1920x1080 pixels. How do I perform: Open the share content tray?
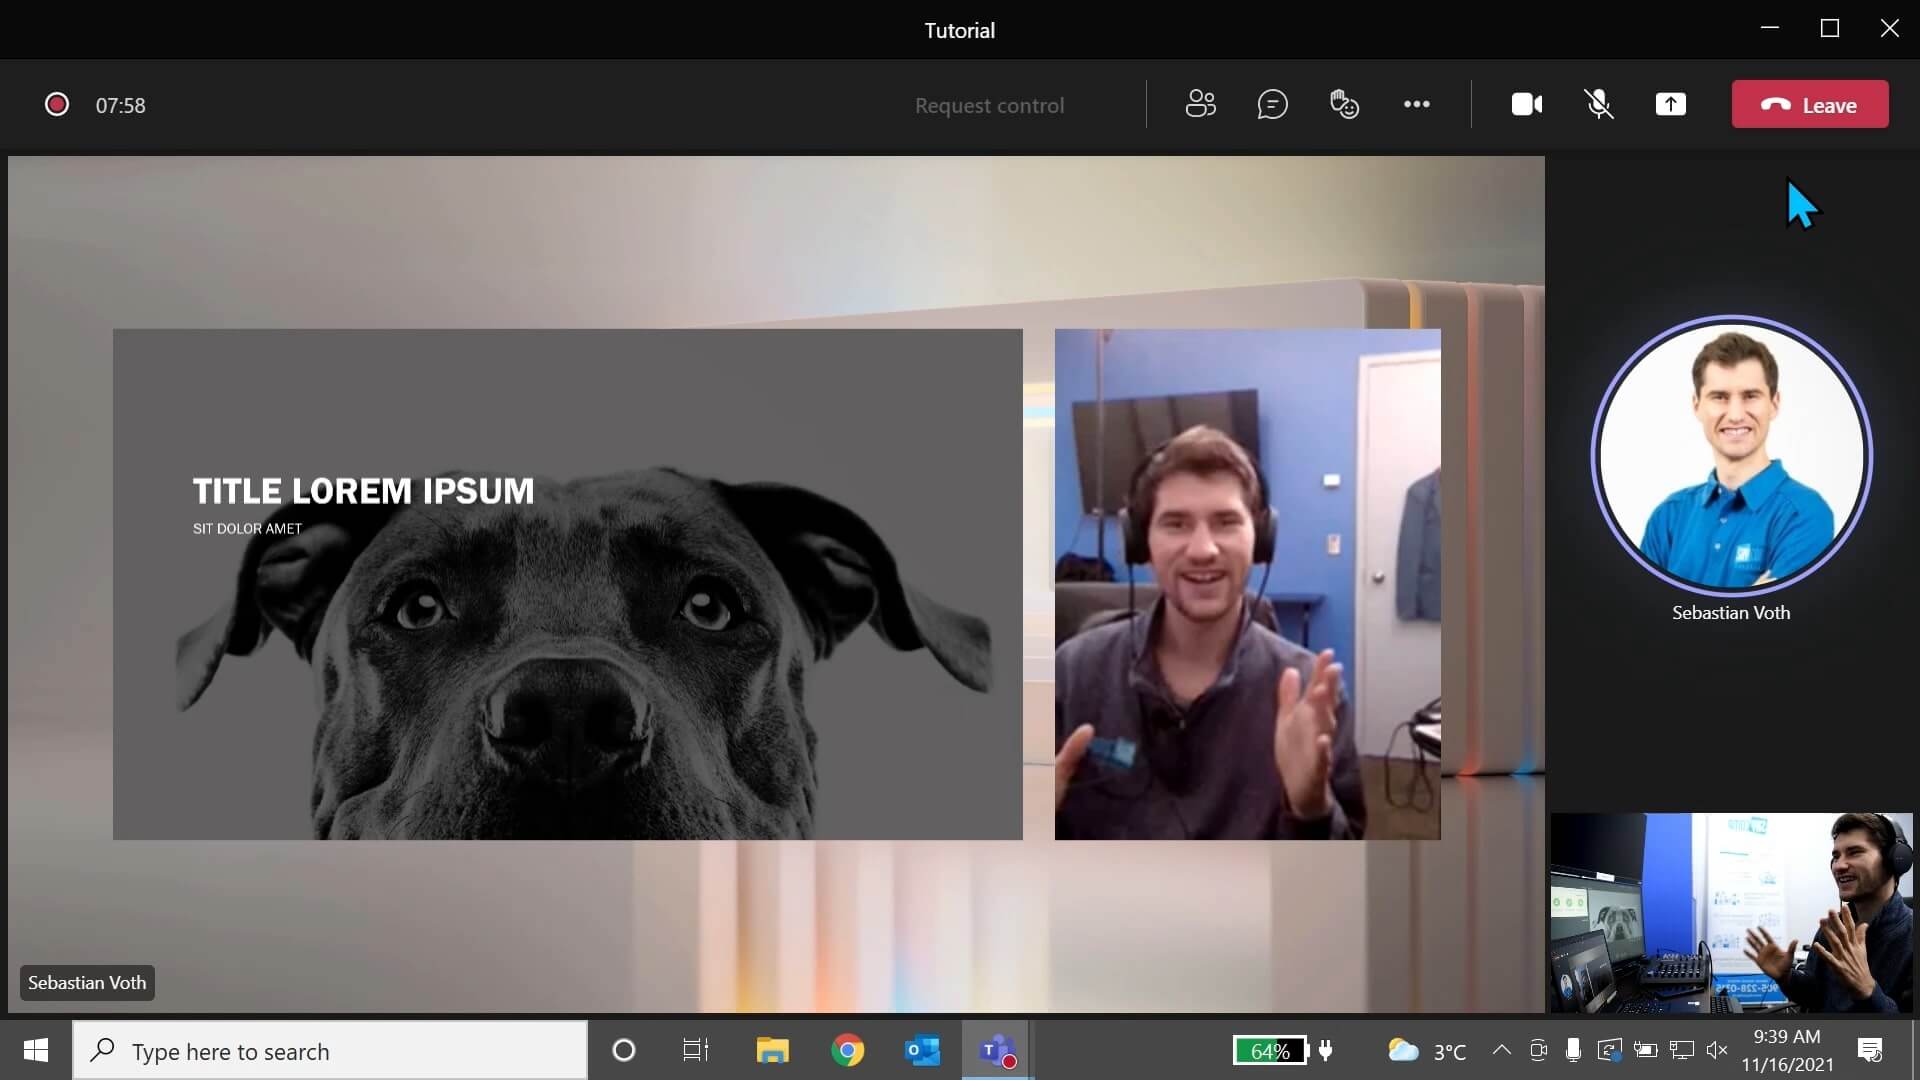click(x=1671, y=104)
